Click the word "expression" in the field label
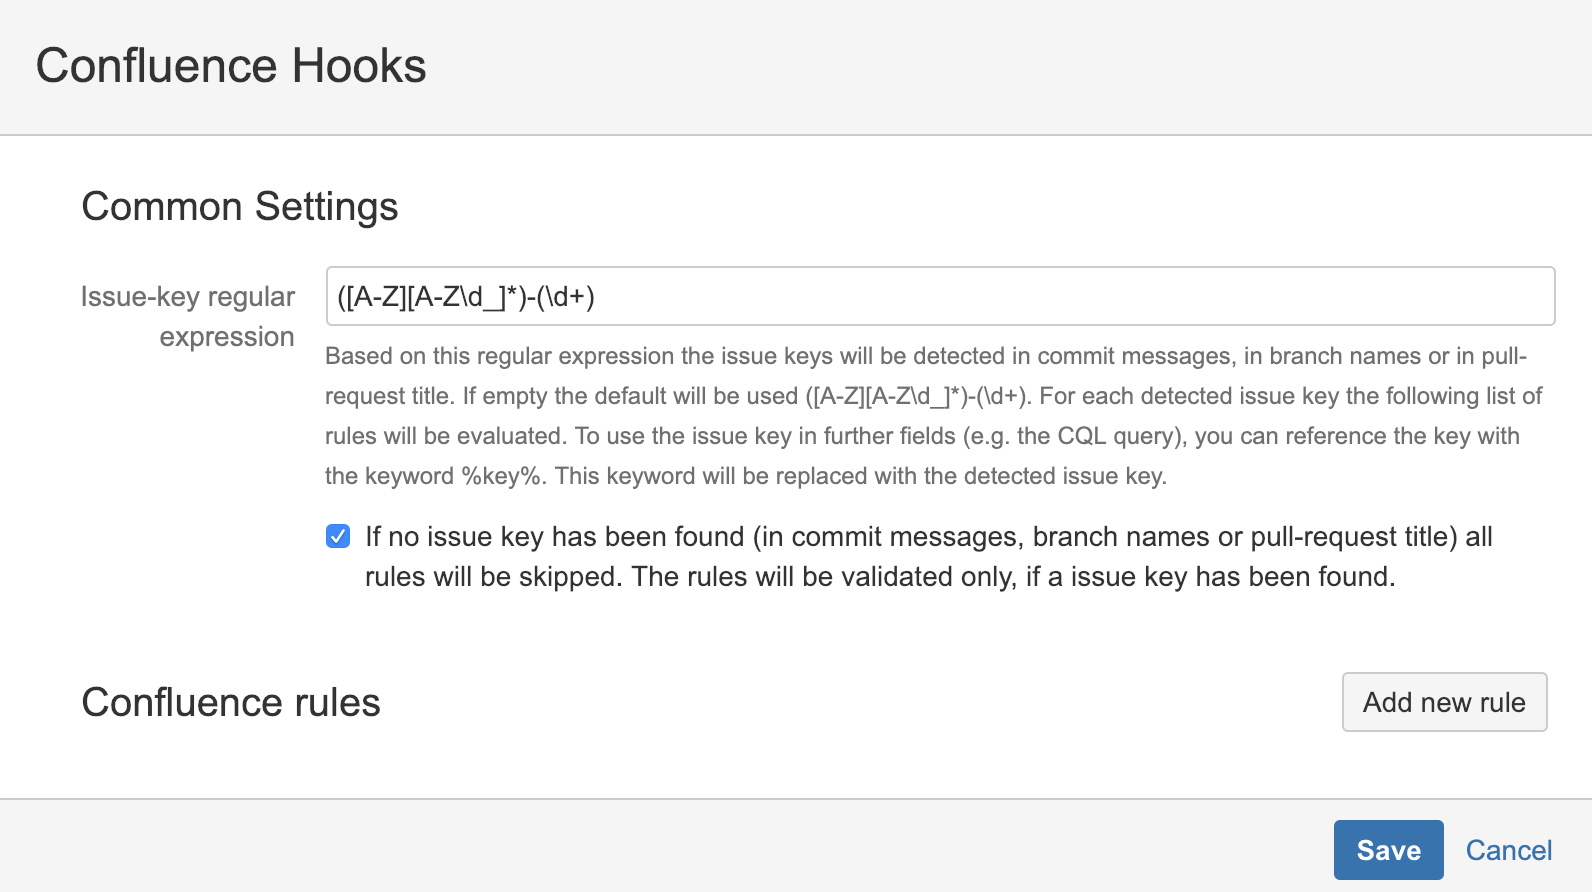This screenshot has height=892, width=1592. tap(227, 337)
